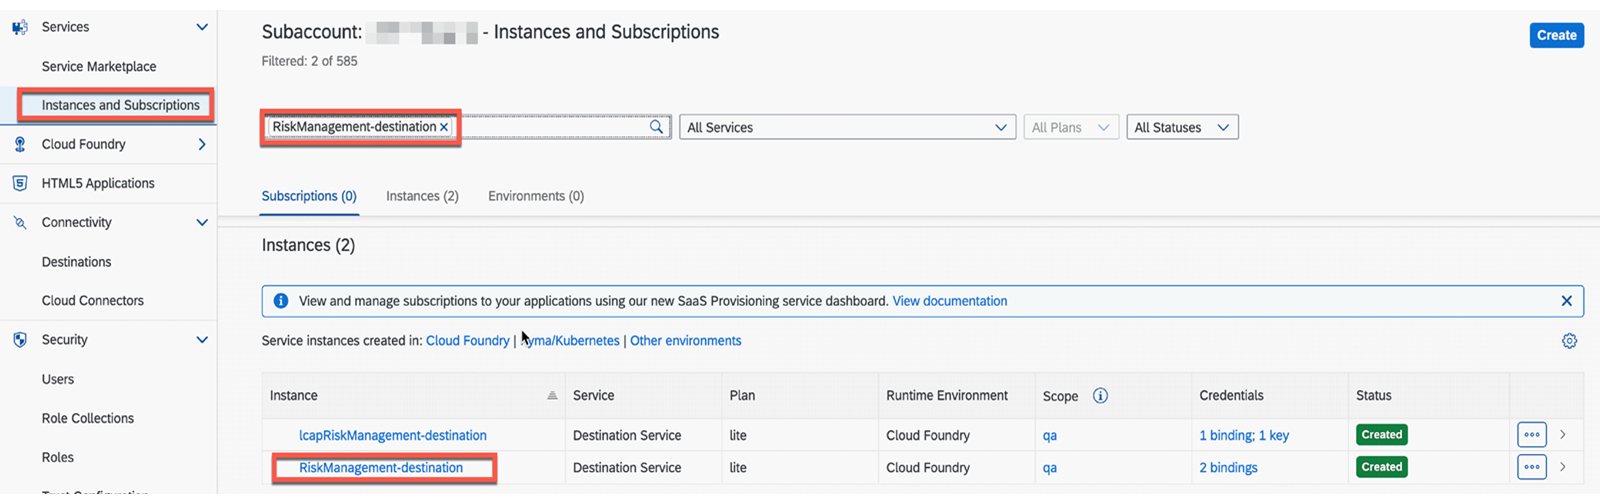
Task: Click the info icon in banner
Action: click(281, 301)
